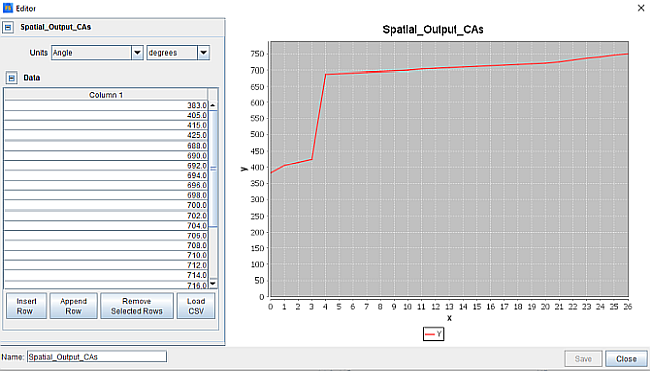Click the data table scrollbar thumb
Screen dimensions: 650x371
coord(213,168)
